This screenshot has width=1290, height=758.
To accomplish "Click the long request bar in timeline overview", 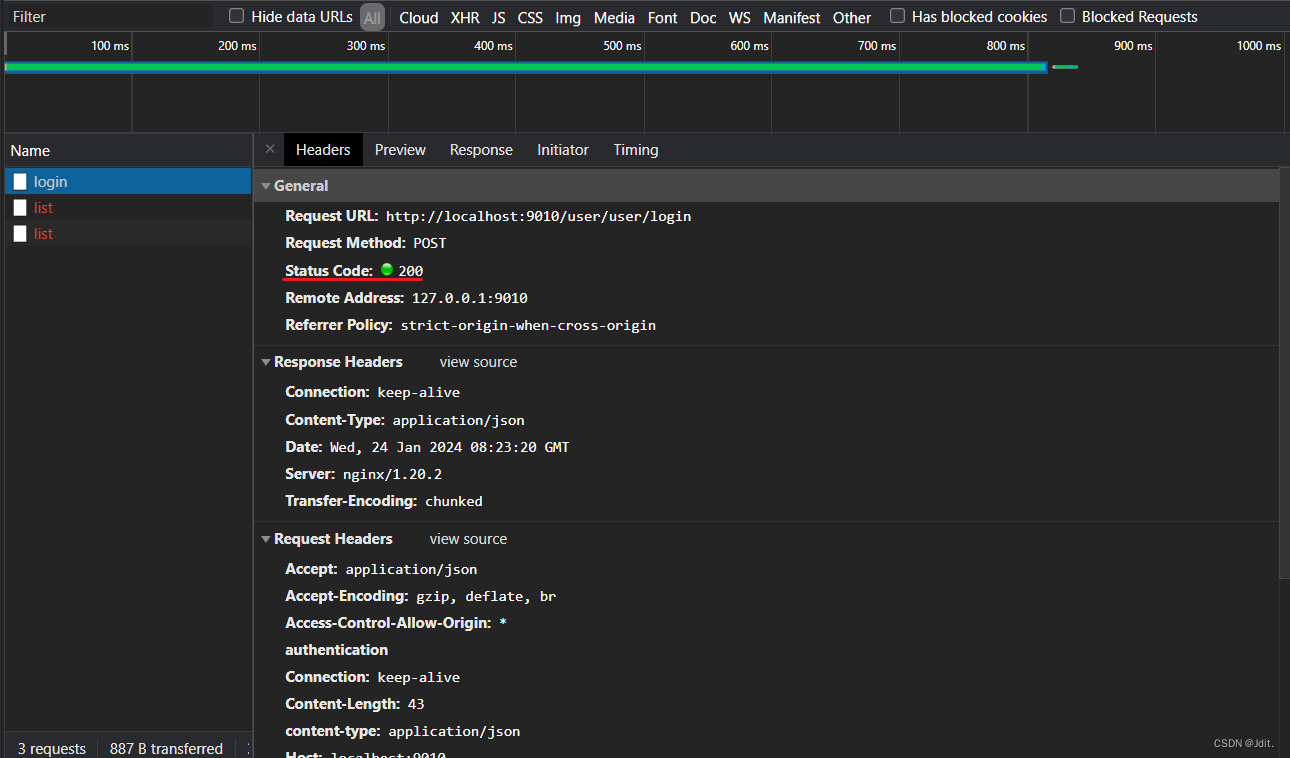I will click(x=525, y=67).
